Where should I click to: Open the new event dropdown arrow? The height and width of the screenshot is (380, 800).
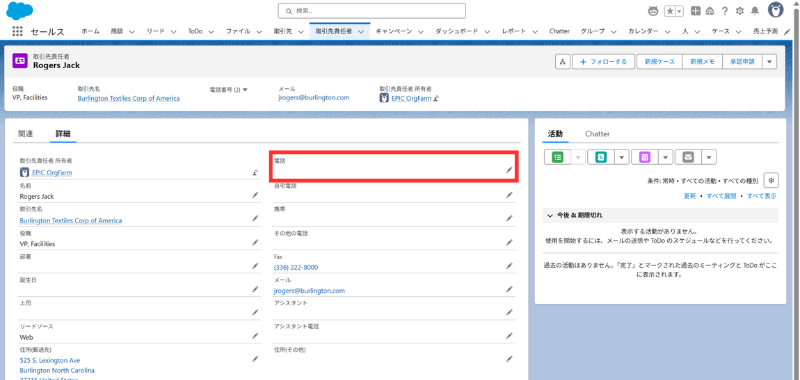[665, 157]
